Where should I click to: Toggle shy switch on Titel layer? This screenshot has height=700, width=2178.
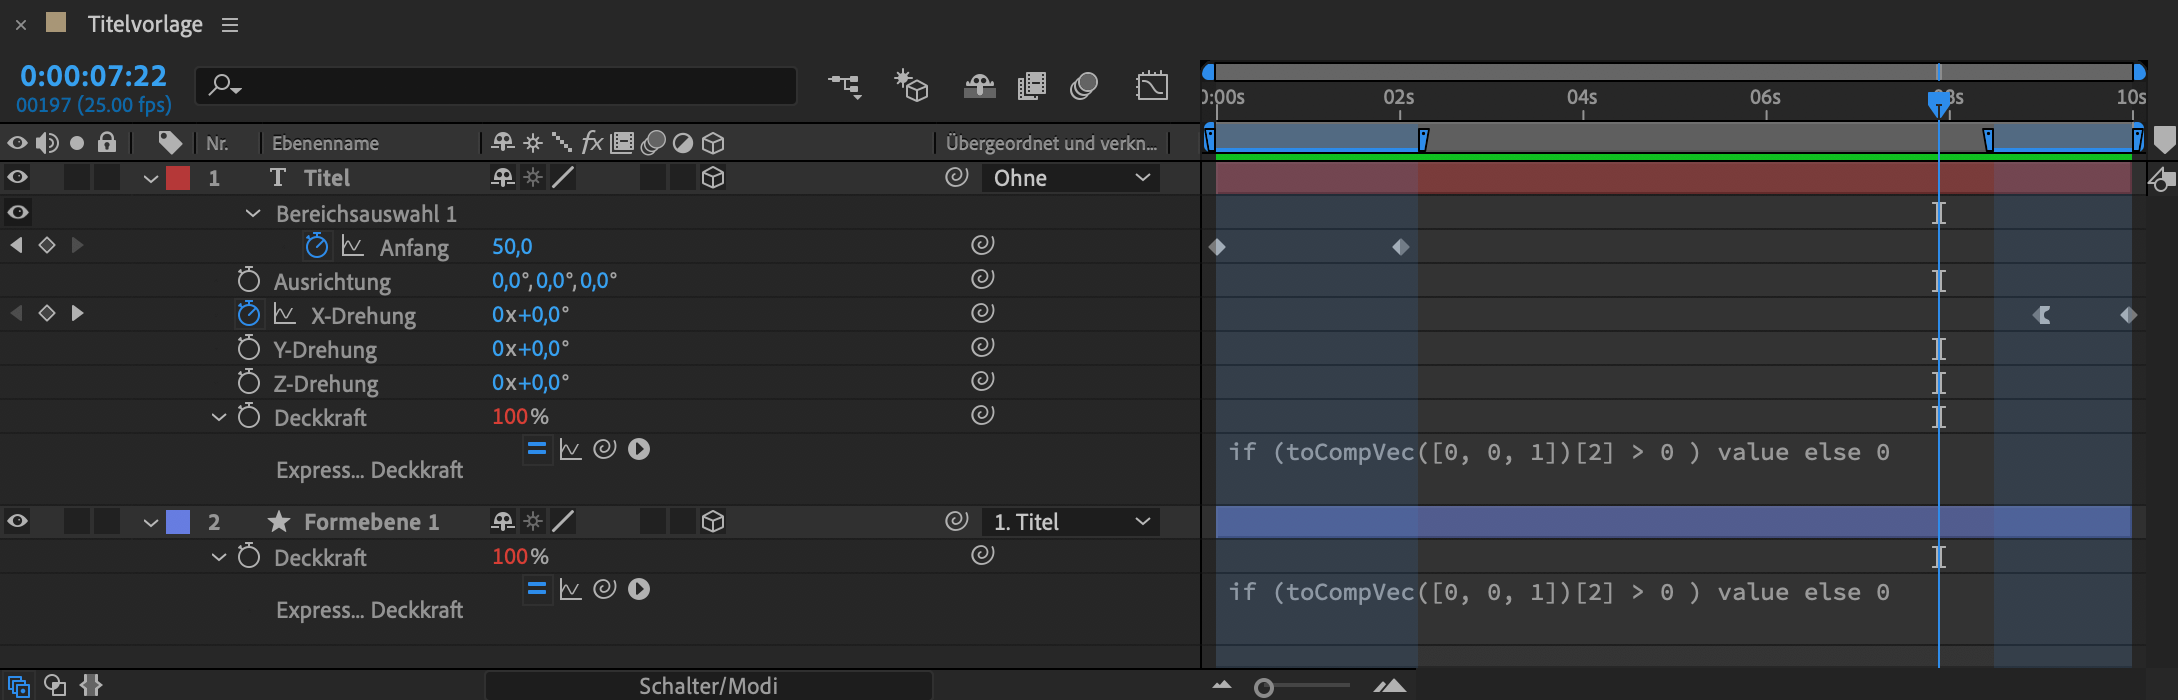(x=502, y=178)
